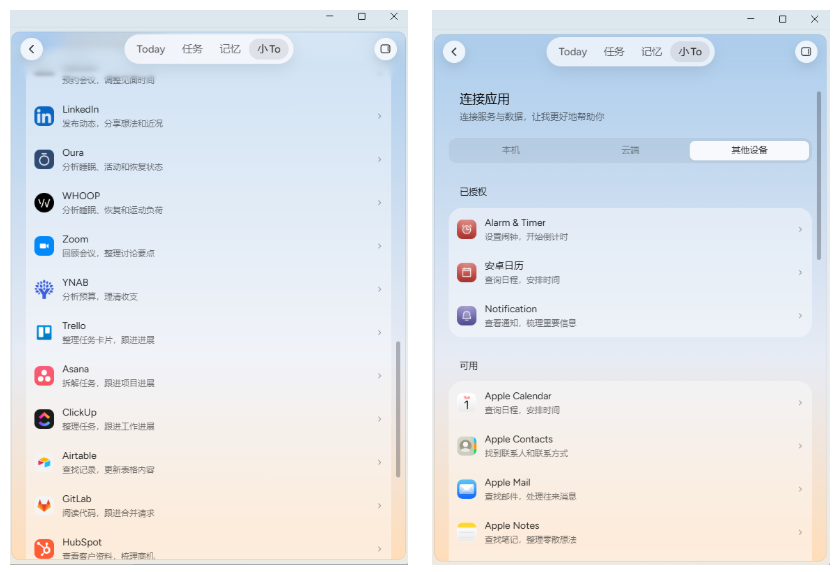
Task: Minimize the left window
Action: point(330,17)
